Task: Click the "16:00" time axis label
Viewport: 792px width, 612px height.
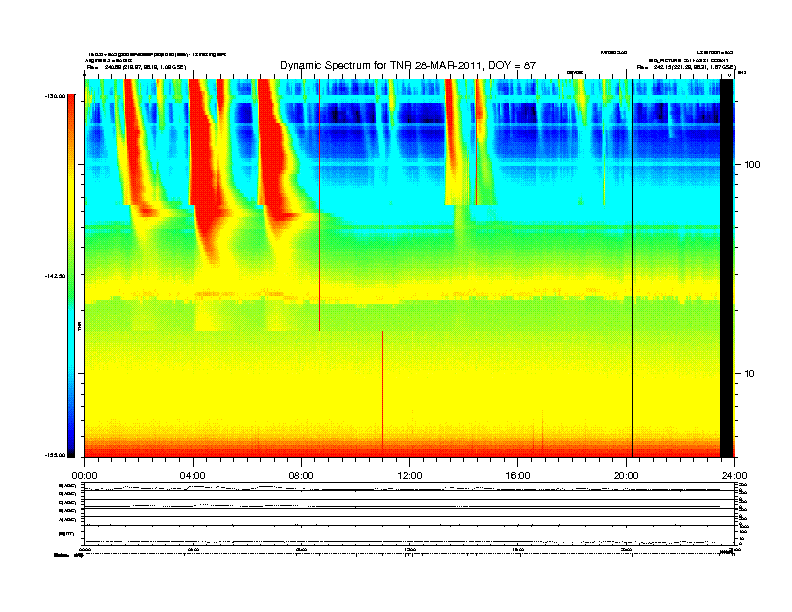Action: [x=518, y=475]
